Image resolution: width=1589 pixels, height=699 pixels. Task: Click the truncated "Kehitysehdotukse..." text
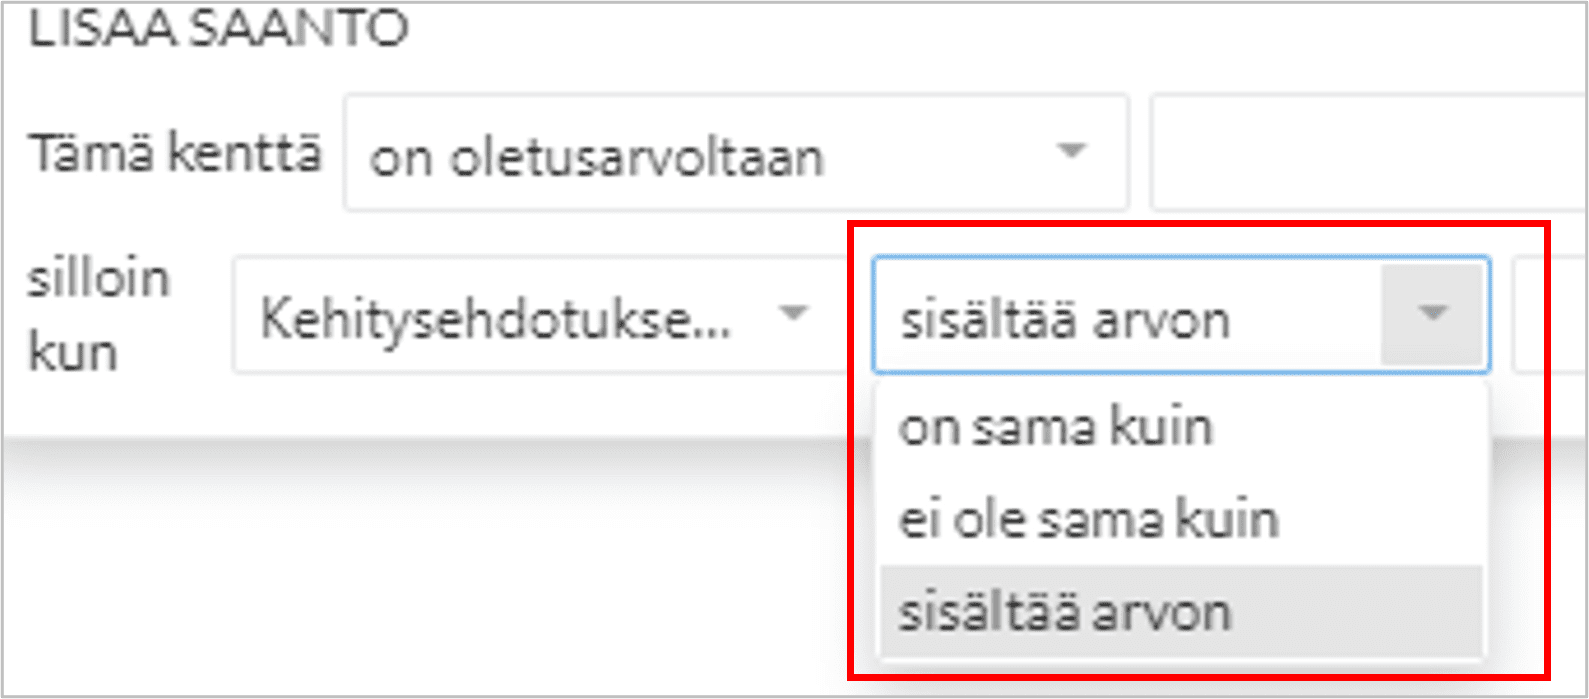point(496,320)
